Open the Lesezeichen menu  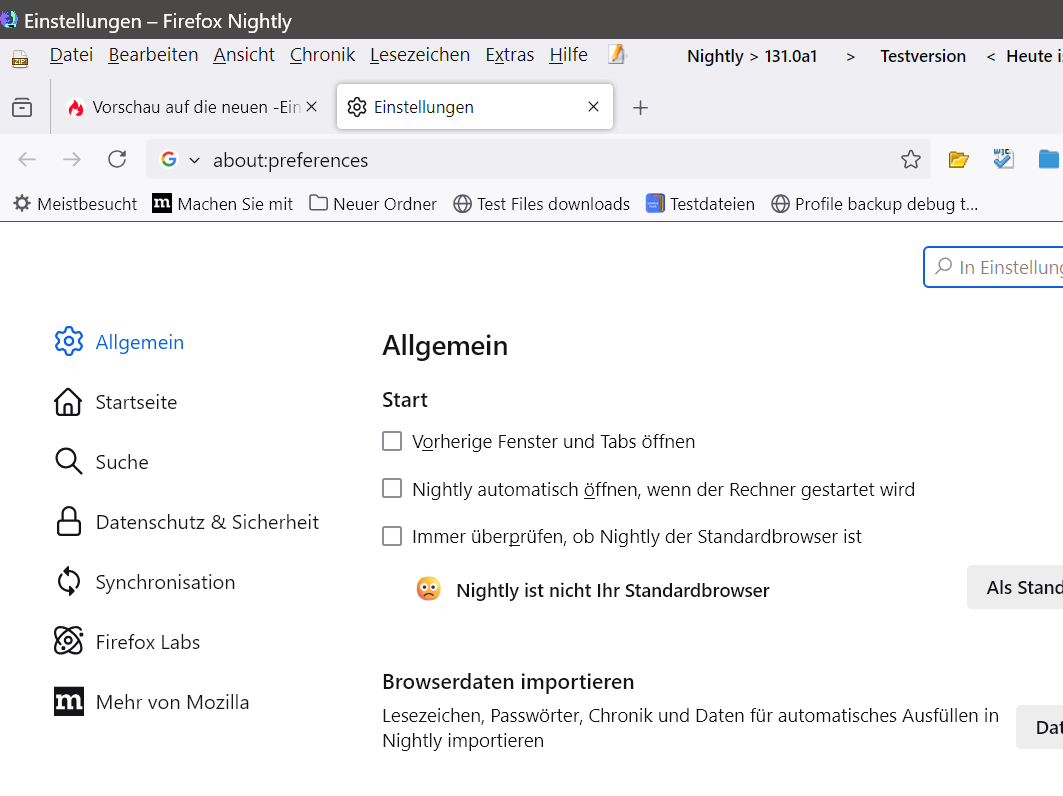pyautogui.click(x=419, y=55)
